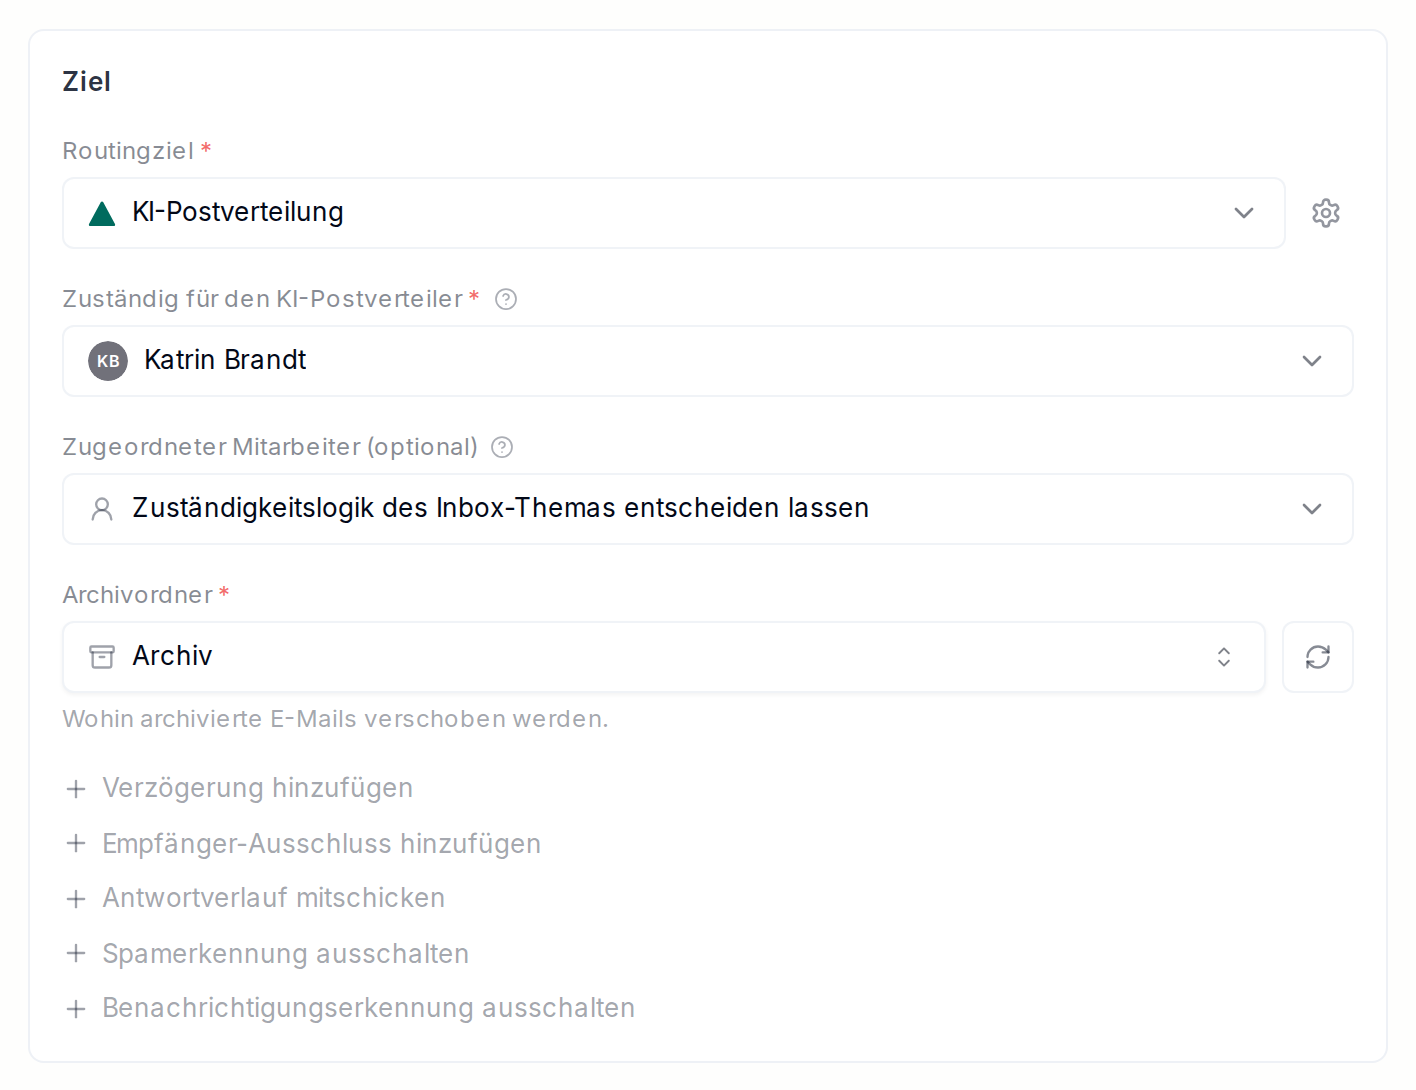The width and height of the screenshot is (1416, 1090).
Task: Show help for Zuständig für den KI-Postverteiler
Action: pyautogui.click(x=506, y=299)
